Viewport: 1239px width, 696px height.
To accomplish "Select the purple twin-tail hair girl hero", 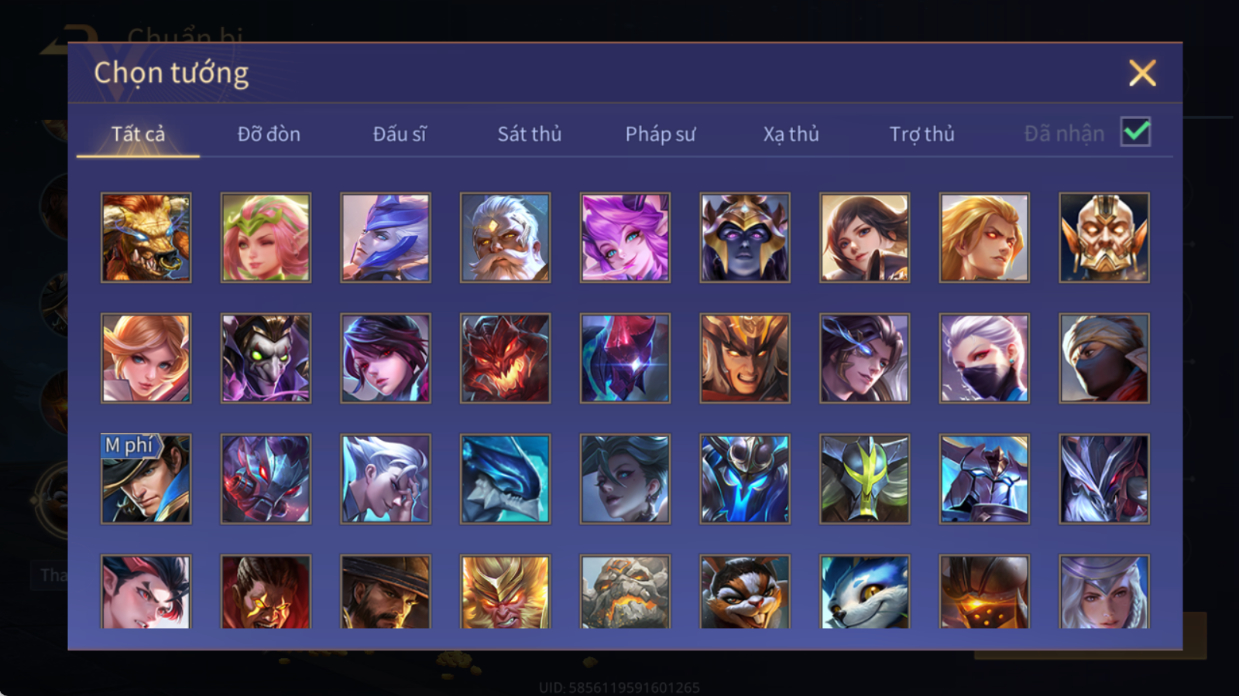I will (625, 238).
